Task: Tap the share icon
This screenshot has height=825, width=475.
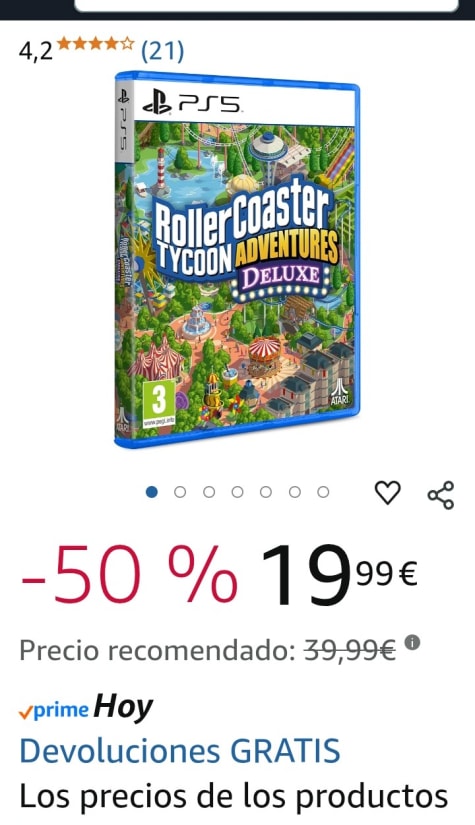Action: coord(440,495)
